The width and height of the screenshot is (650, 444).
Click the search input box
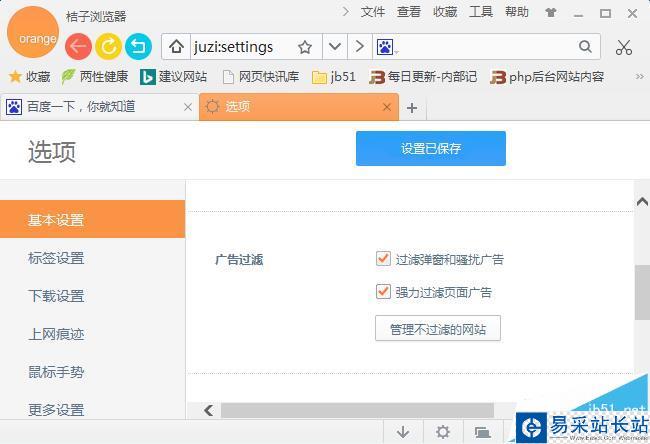487,46
